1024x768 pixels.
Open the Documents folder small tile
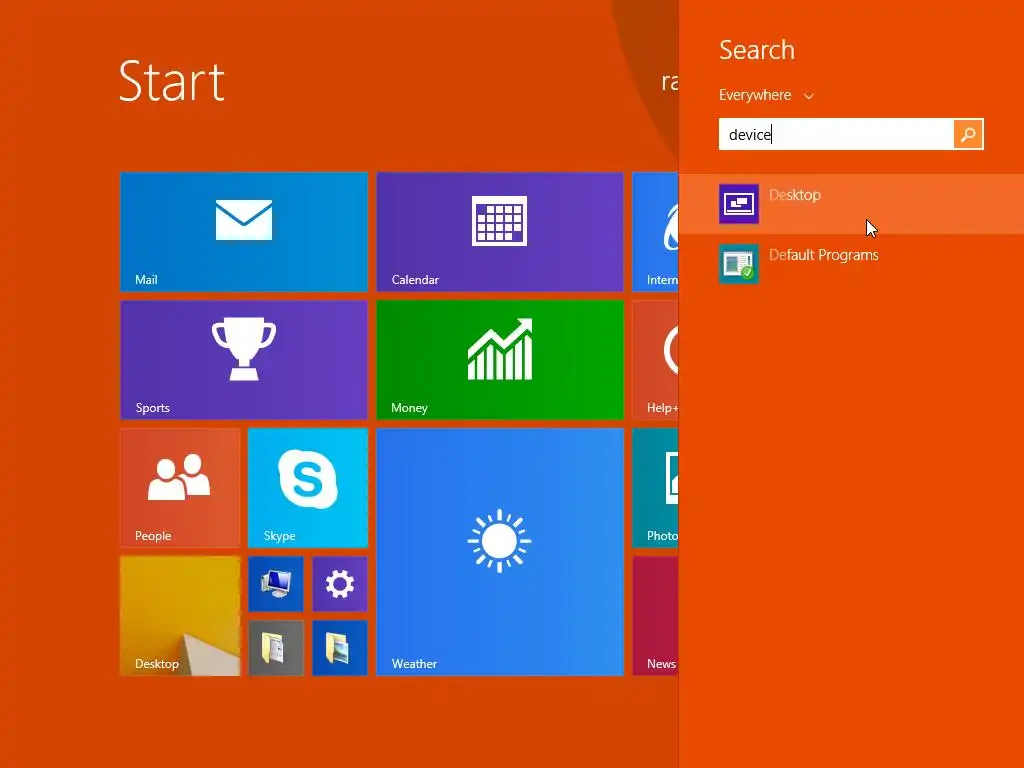(276, 648)
